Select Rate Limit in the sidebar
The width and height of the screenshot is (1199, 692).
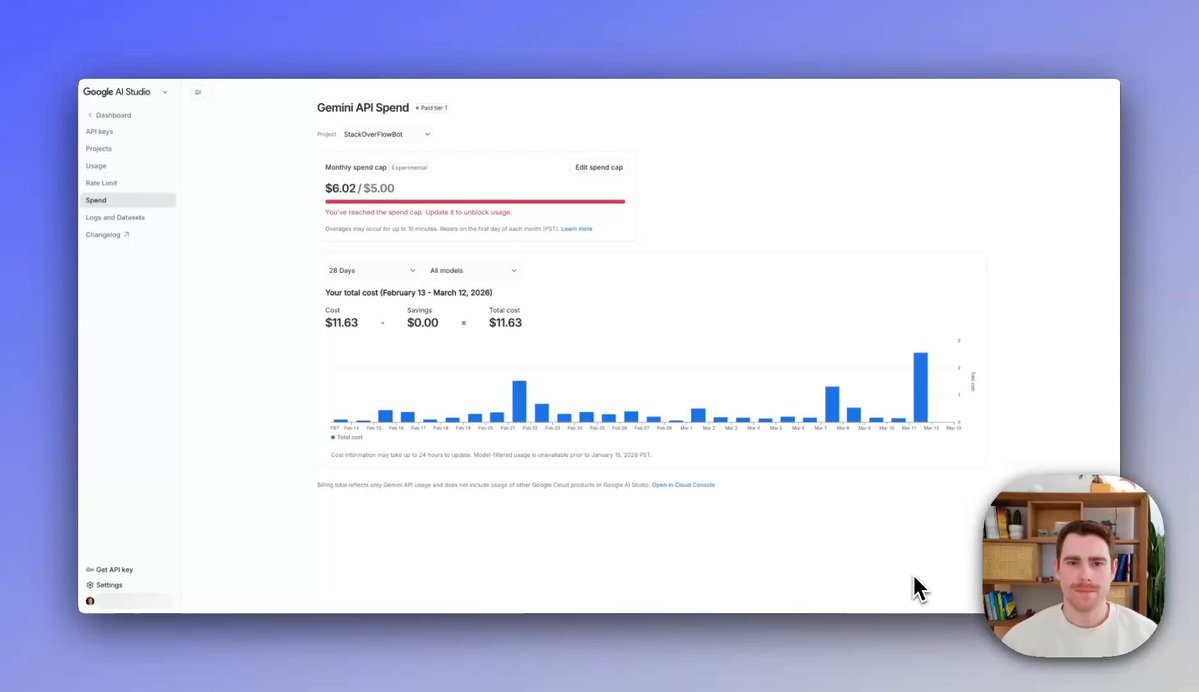point(101,184)
